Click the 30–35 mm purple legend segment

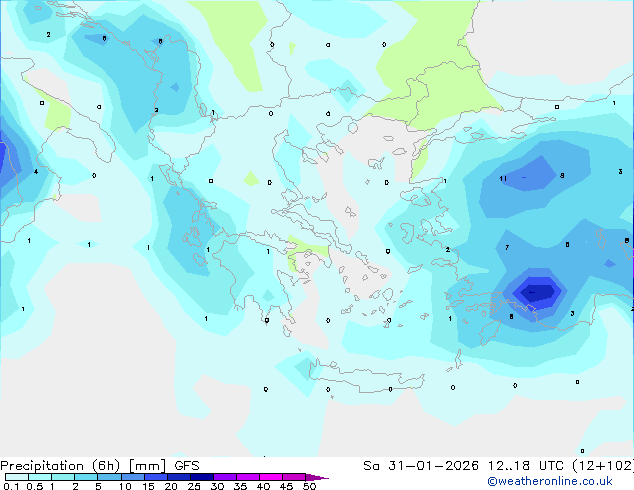225,477
